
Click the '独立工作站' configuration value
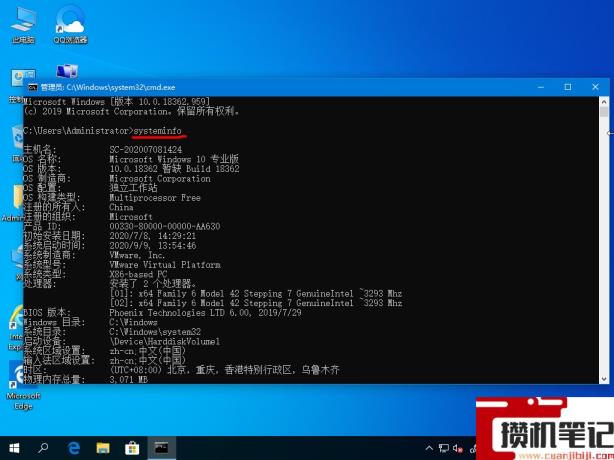(133, 188)
